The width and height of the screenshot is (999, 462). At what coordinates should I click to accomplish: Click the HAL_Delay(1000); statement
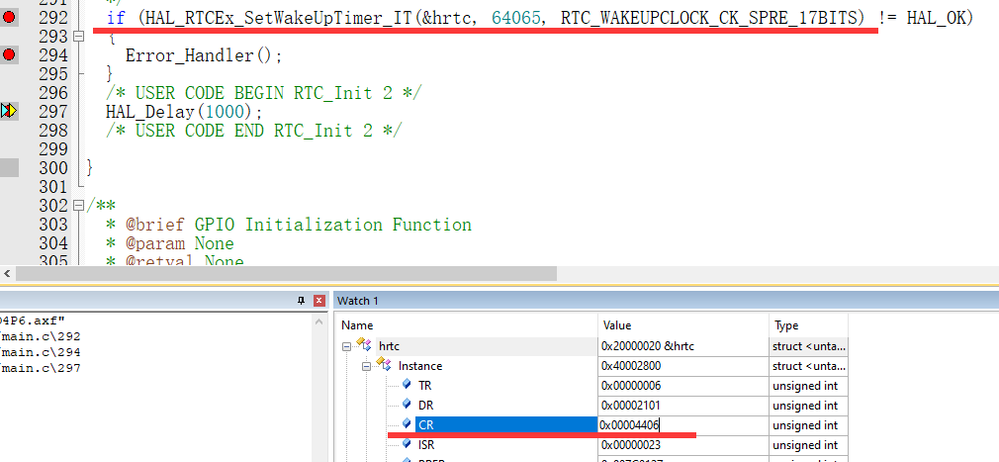(x=184, y=112)
